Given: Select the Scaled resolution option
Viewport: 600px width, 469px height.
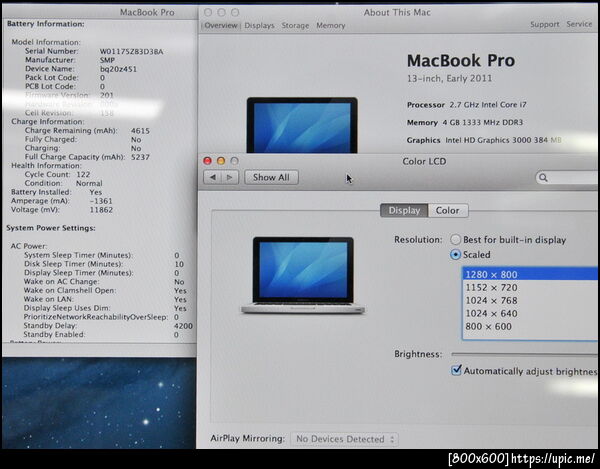Looking at the screenshot, I should [455, 255].
